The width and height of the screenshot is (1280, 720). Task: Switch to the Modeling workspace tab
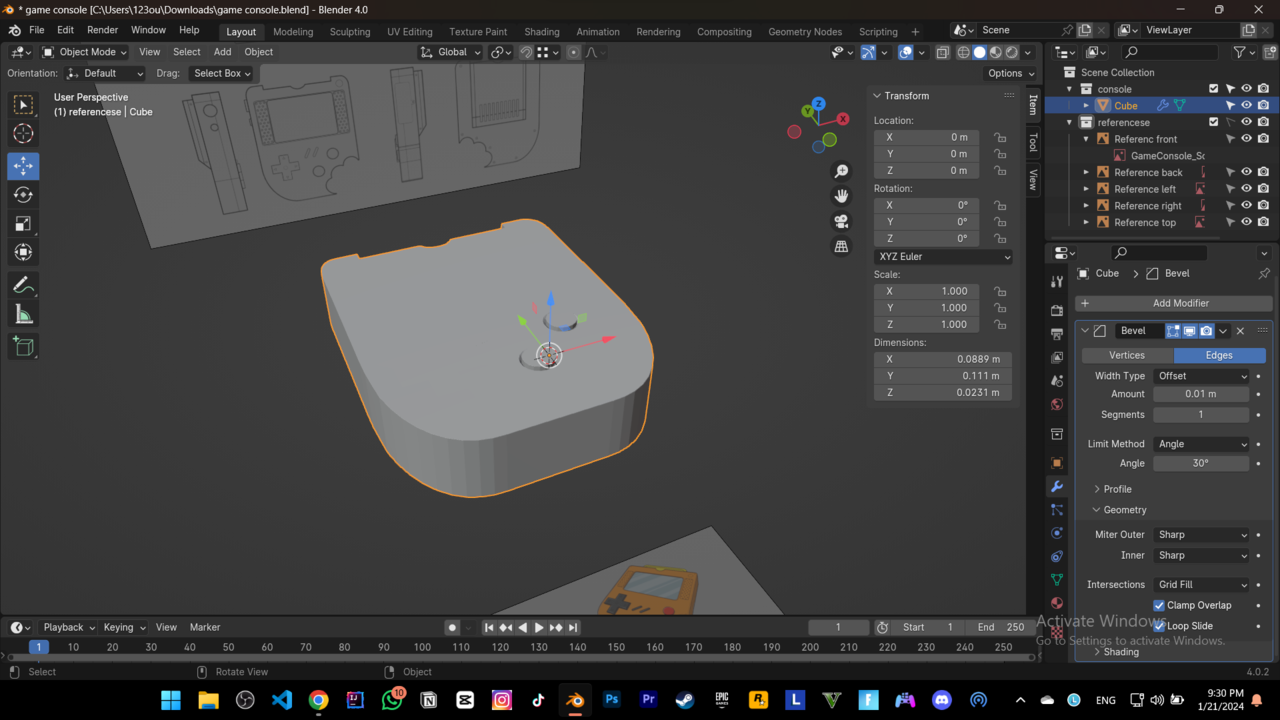click(293, 31)
